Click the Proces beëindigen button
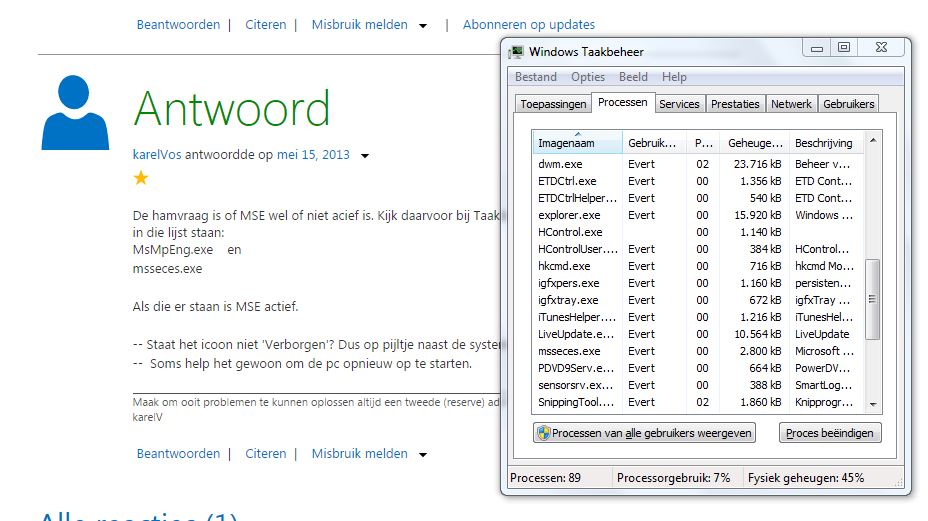The image size is (928, 521). [x=830, y=433]
